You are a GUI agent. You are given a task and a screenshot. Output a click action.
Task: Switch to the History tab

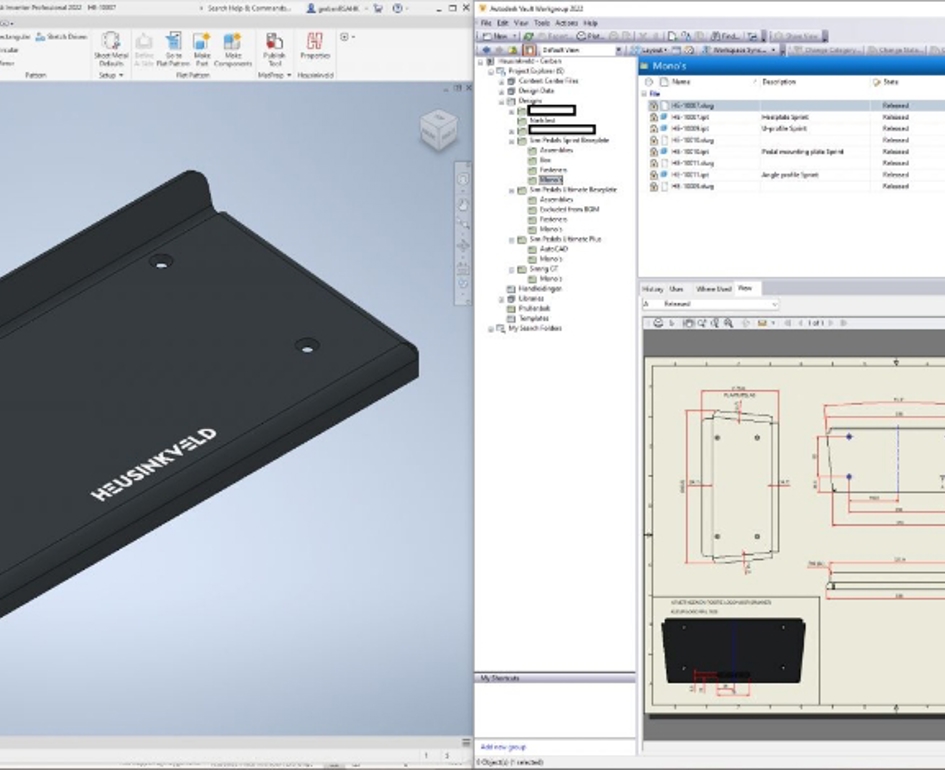click(x=652, y=288)
